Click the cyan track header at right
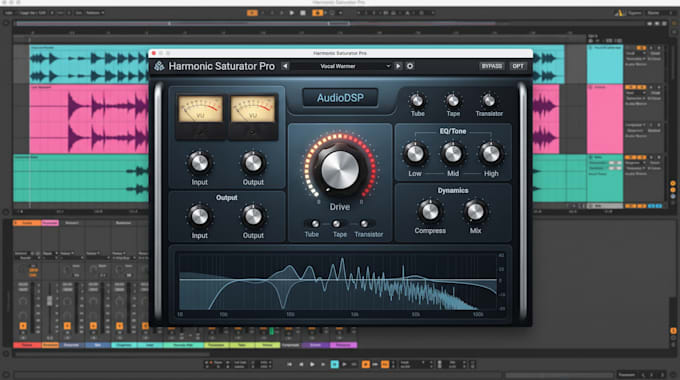The height and width of the screenshot is (380, 680). [605, 65]
